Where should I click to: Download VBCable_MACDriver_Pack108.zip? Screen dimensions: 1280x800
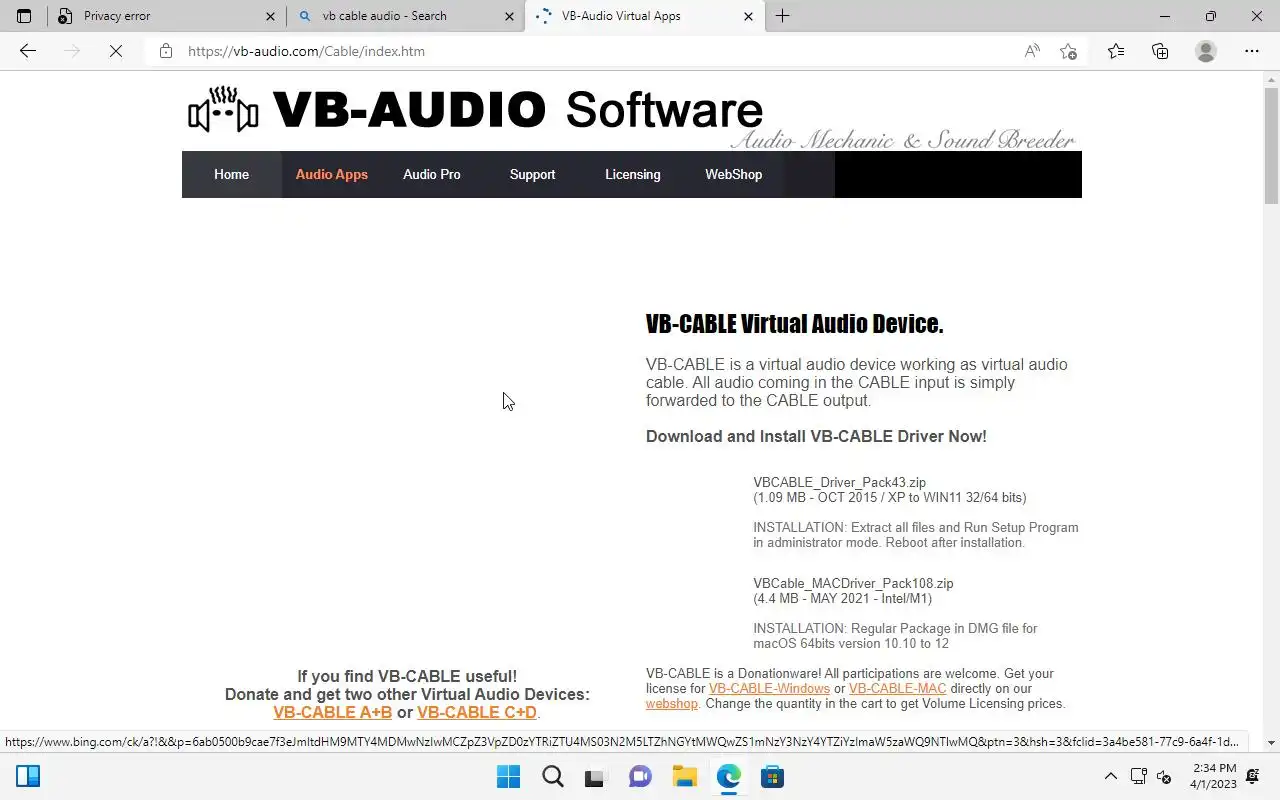tap(853, 583)
